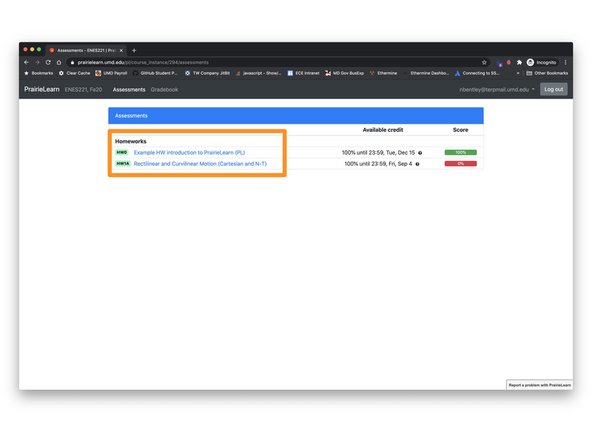Click the HW1A badge
The height and width of the screenshot is (444, 592).
(x=123, y=164)
